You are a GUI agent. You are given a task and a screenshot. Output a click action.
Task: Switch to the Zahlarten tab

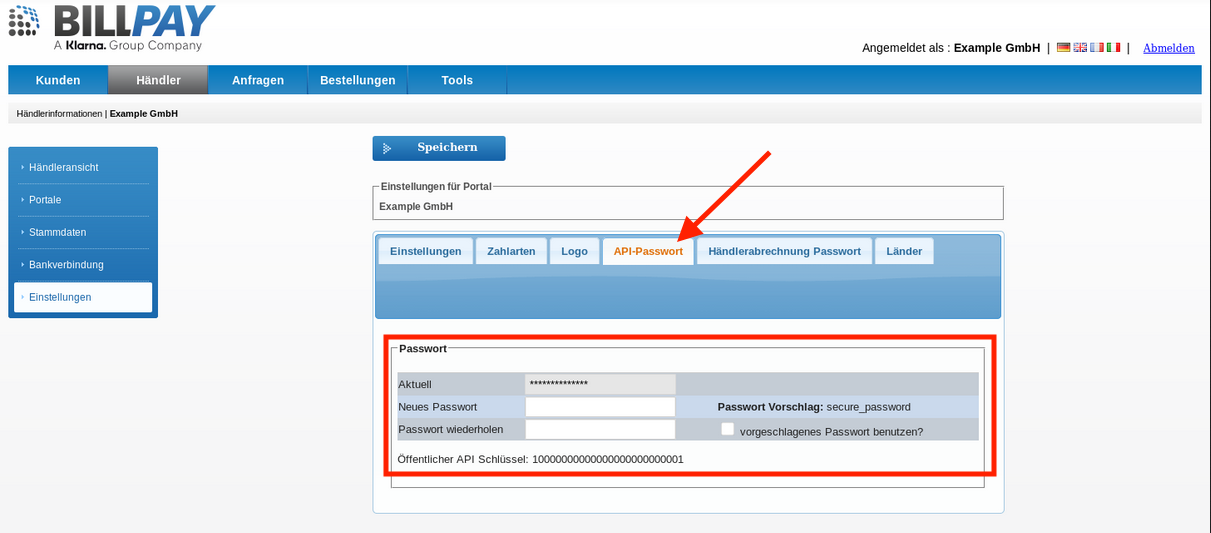point(511,251)
